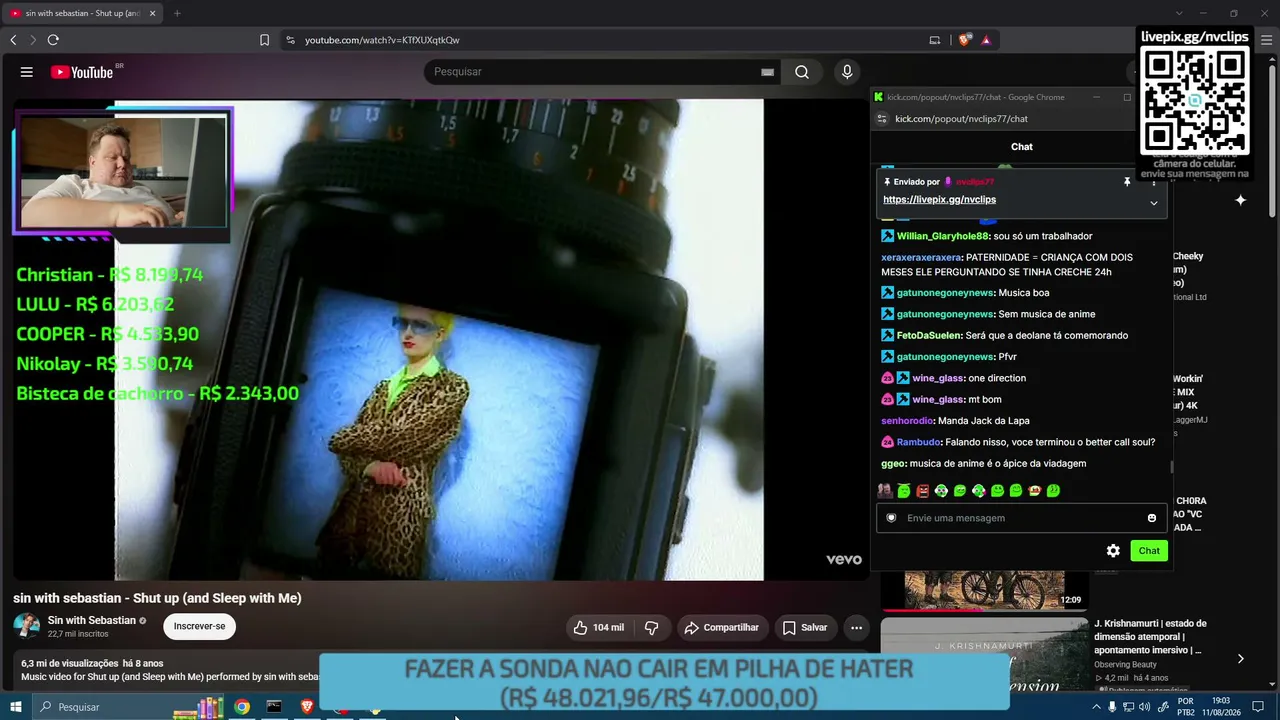Screen dimensions: 1280x720
Task: Click the YouTube search magnifier button
Action: pos(802,72)
